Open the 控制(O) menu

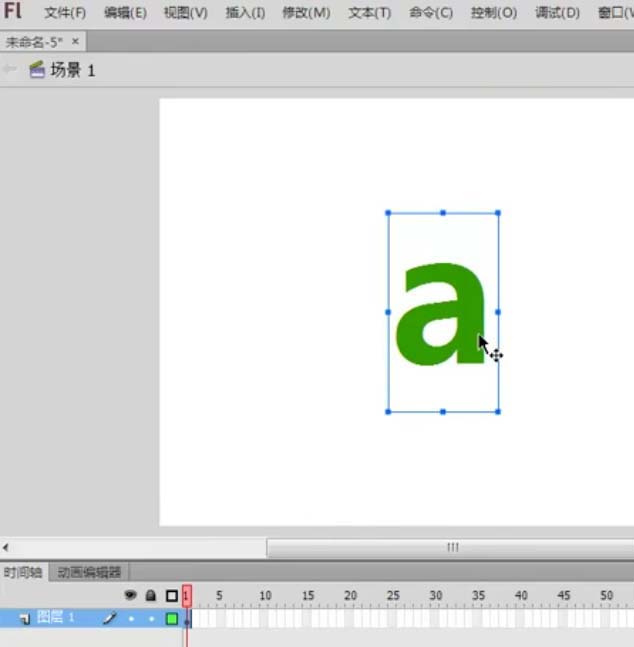[x=493, y=13]
